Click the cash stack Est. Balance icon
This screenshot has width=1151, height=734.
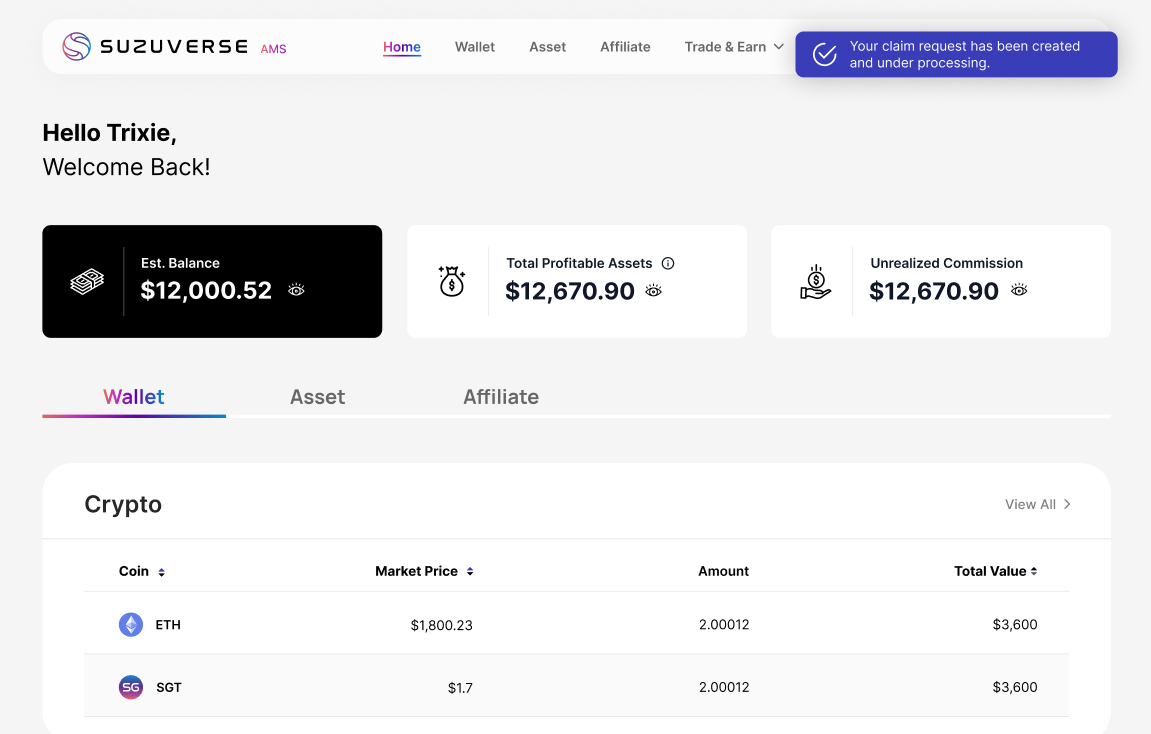87,282
